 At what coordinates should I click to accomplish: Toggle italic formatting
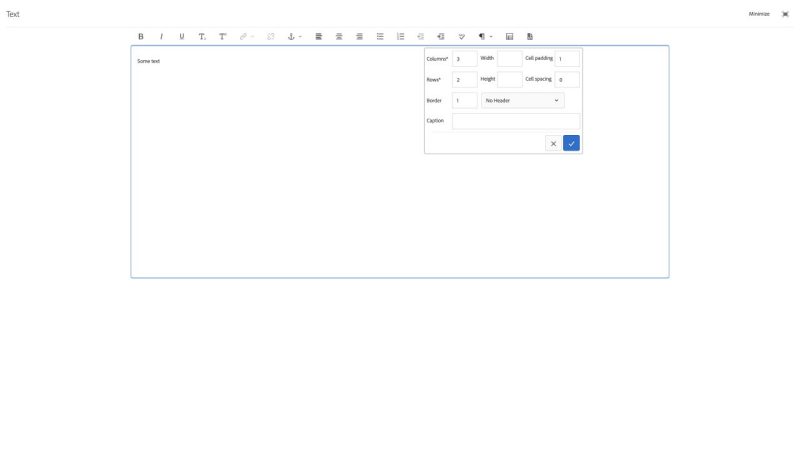click(x=161, y=36)
